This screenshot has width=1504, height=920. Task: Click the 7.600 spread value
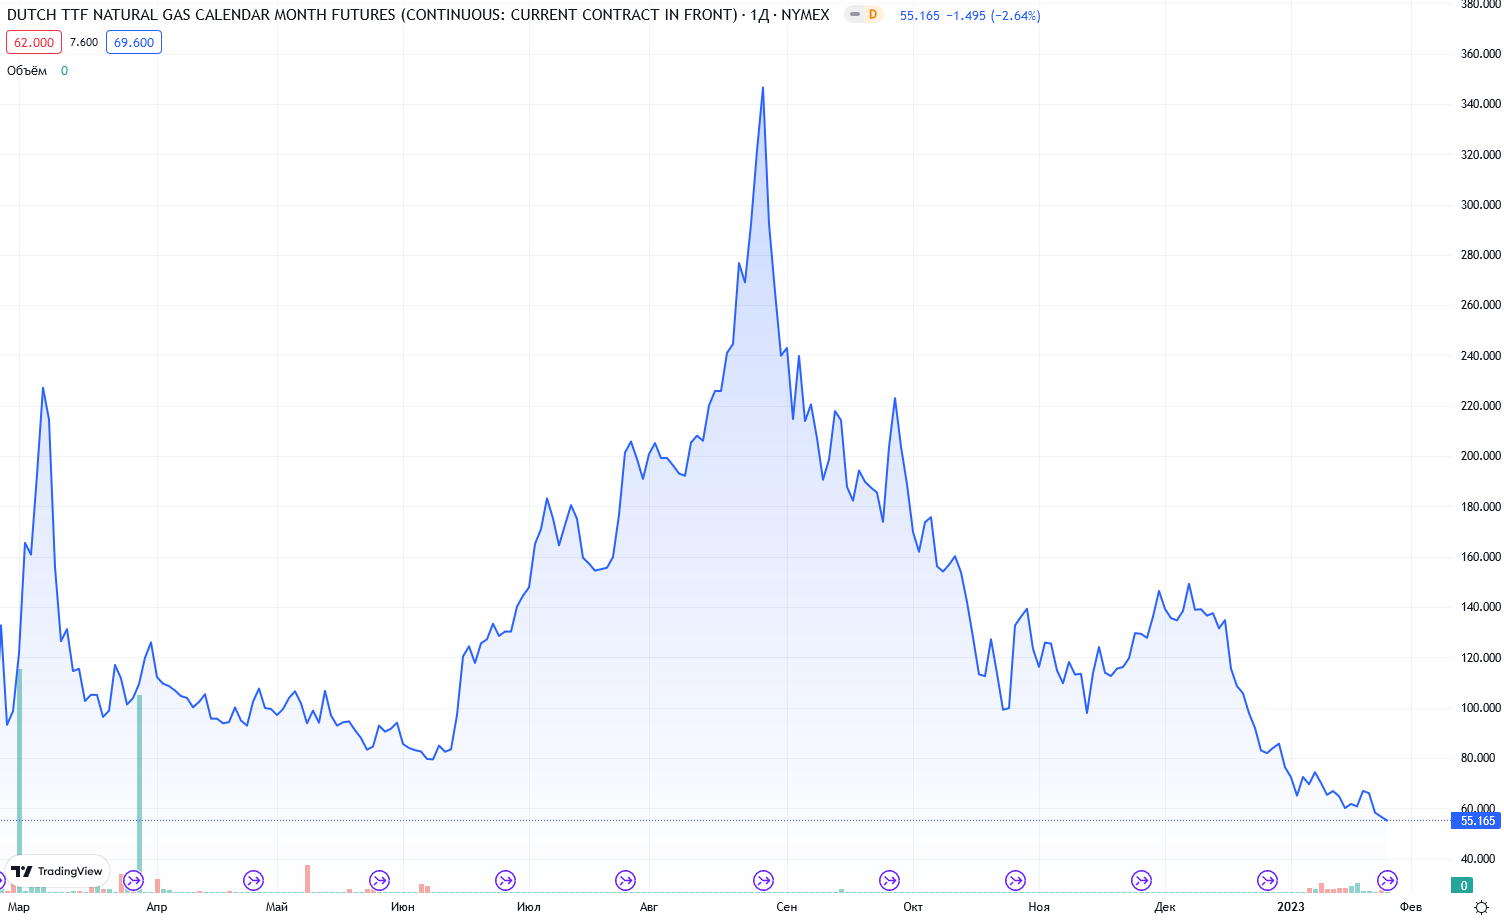pyautogui.click(x=84, y=42)
